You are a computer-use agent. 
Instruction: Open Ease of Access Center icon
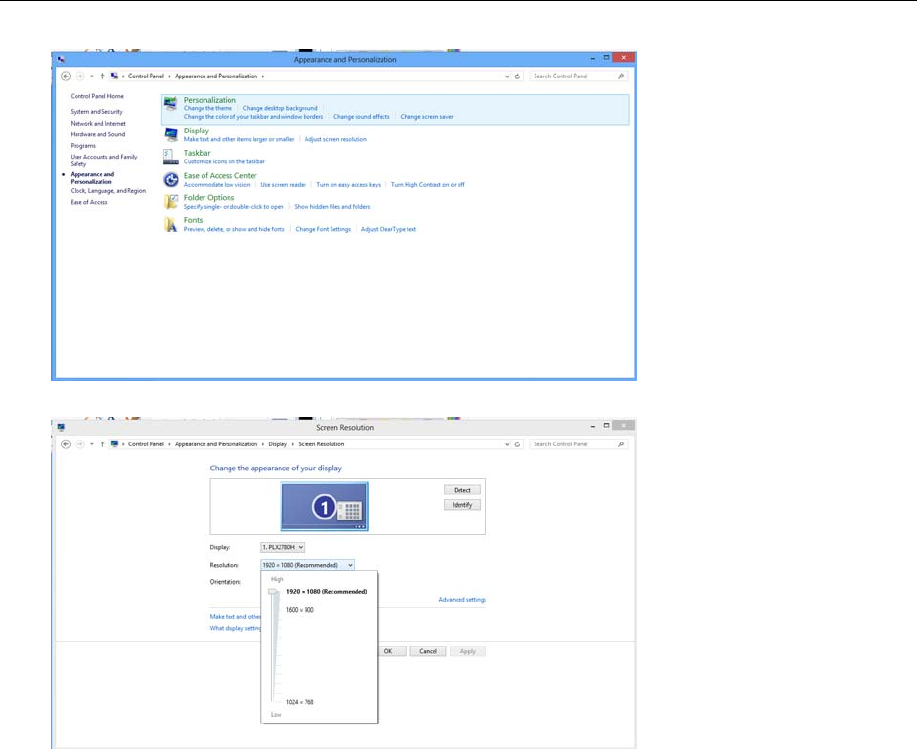(x=171, y=180)
